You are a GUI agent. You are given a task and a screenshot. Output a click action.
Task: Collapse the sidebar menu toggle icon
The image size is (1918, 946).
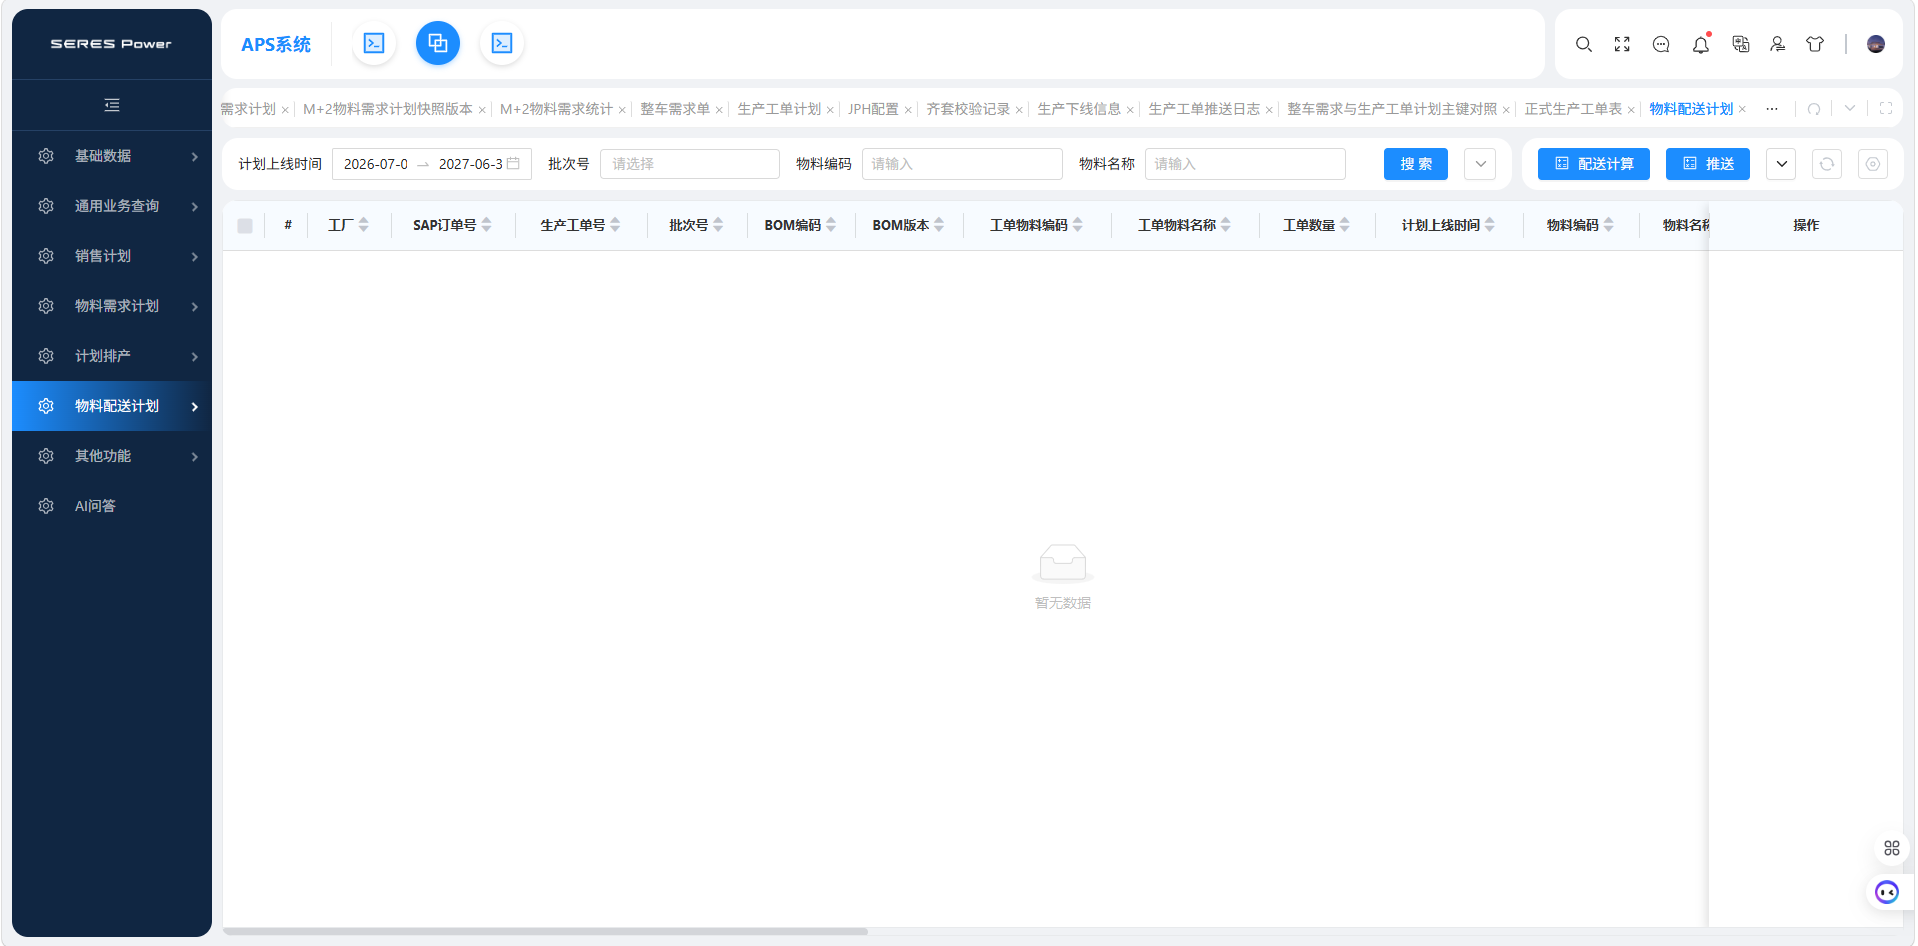coord(112,105)
